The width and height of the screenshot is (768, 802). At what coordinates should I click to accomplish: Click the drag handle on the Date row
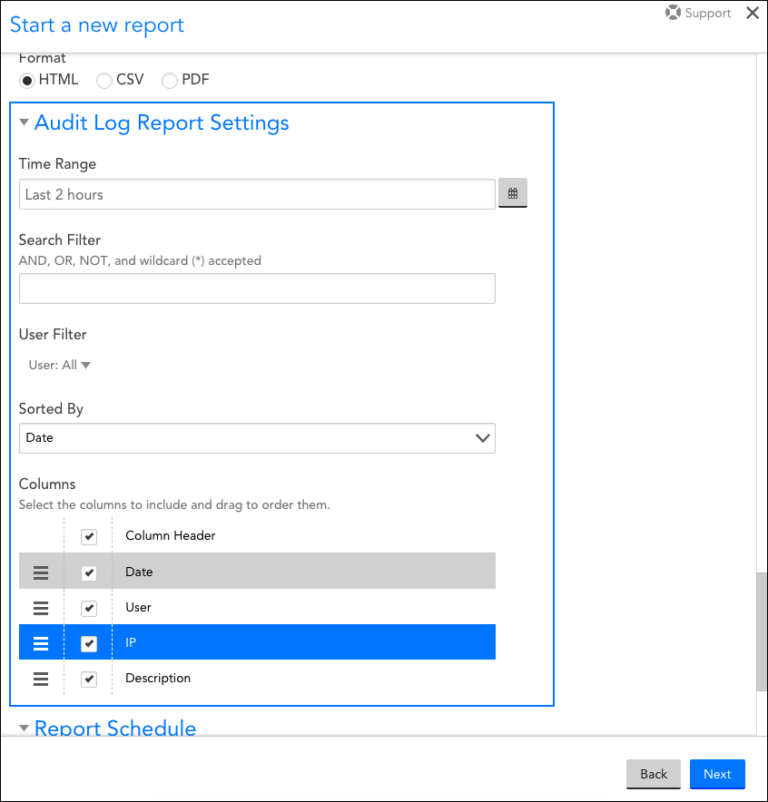pos(39,571)
